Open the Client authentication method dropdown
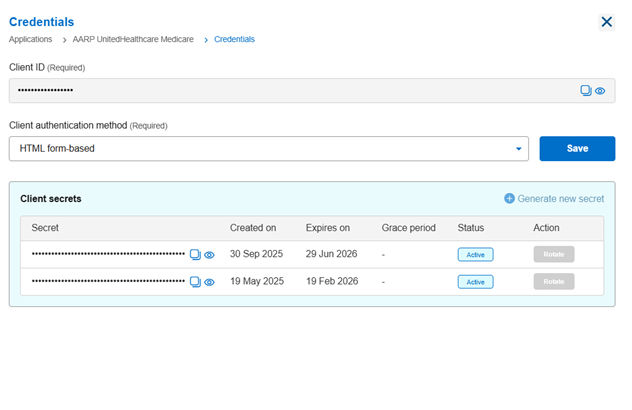Image resolution: width=632 pixels, height=410 pixels. (x=269, y=148)
